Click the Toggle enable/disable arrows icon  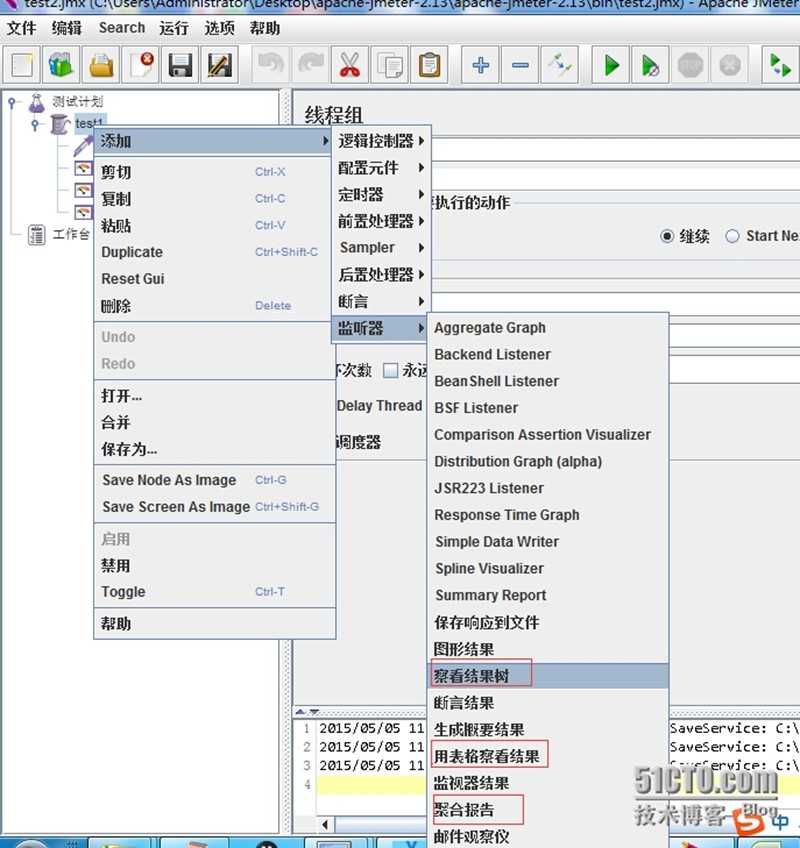(559, 65)
